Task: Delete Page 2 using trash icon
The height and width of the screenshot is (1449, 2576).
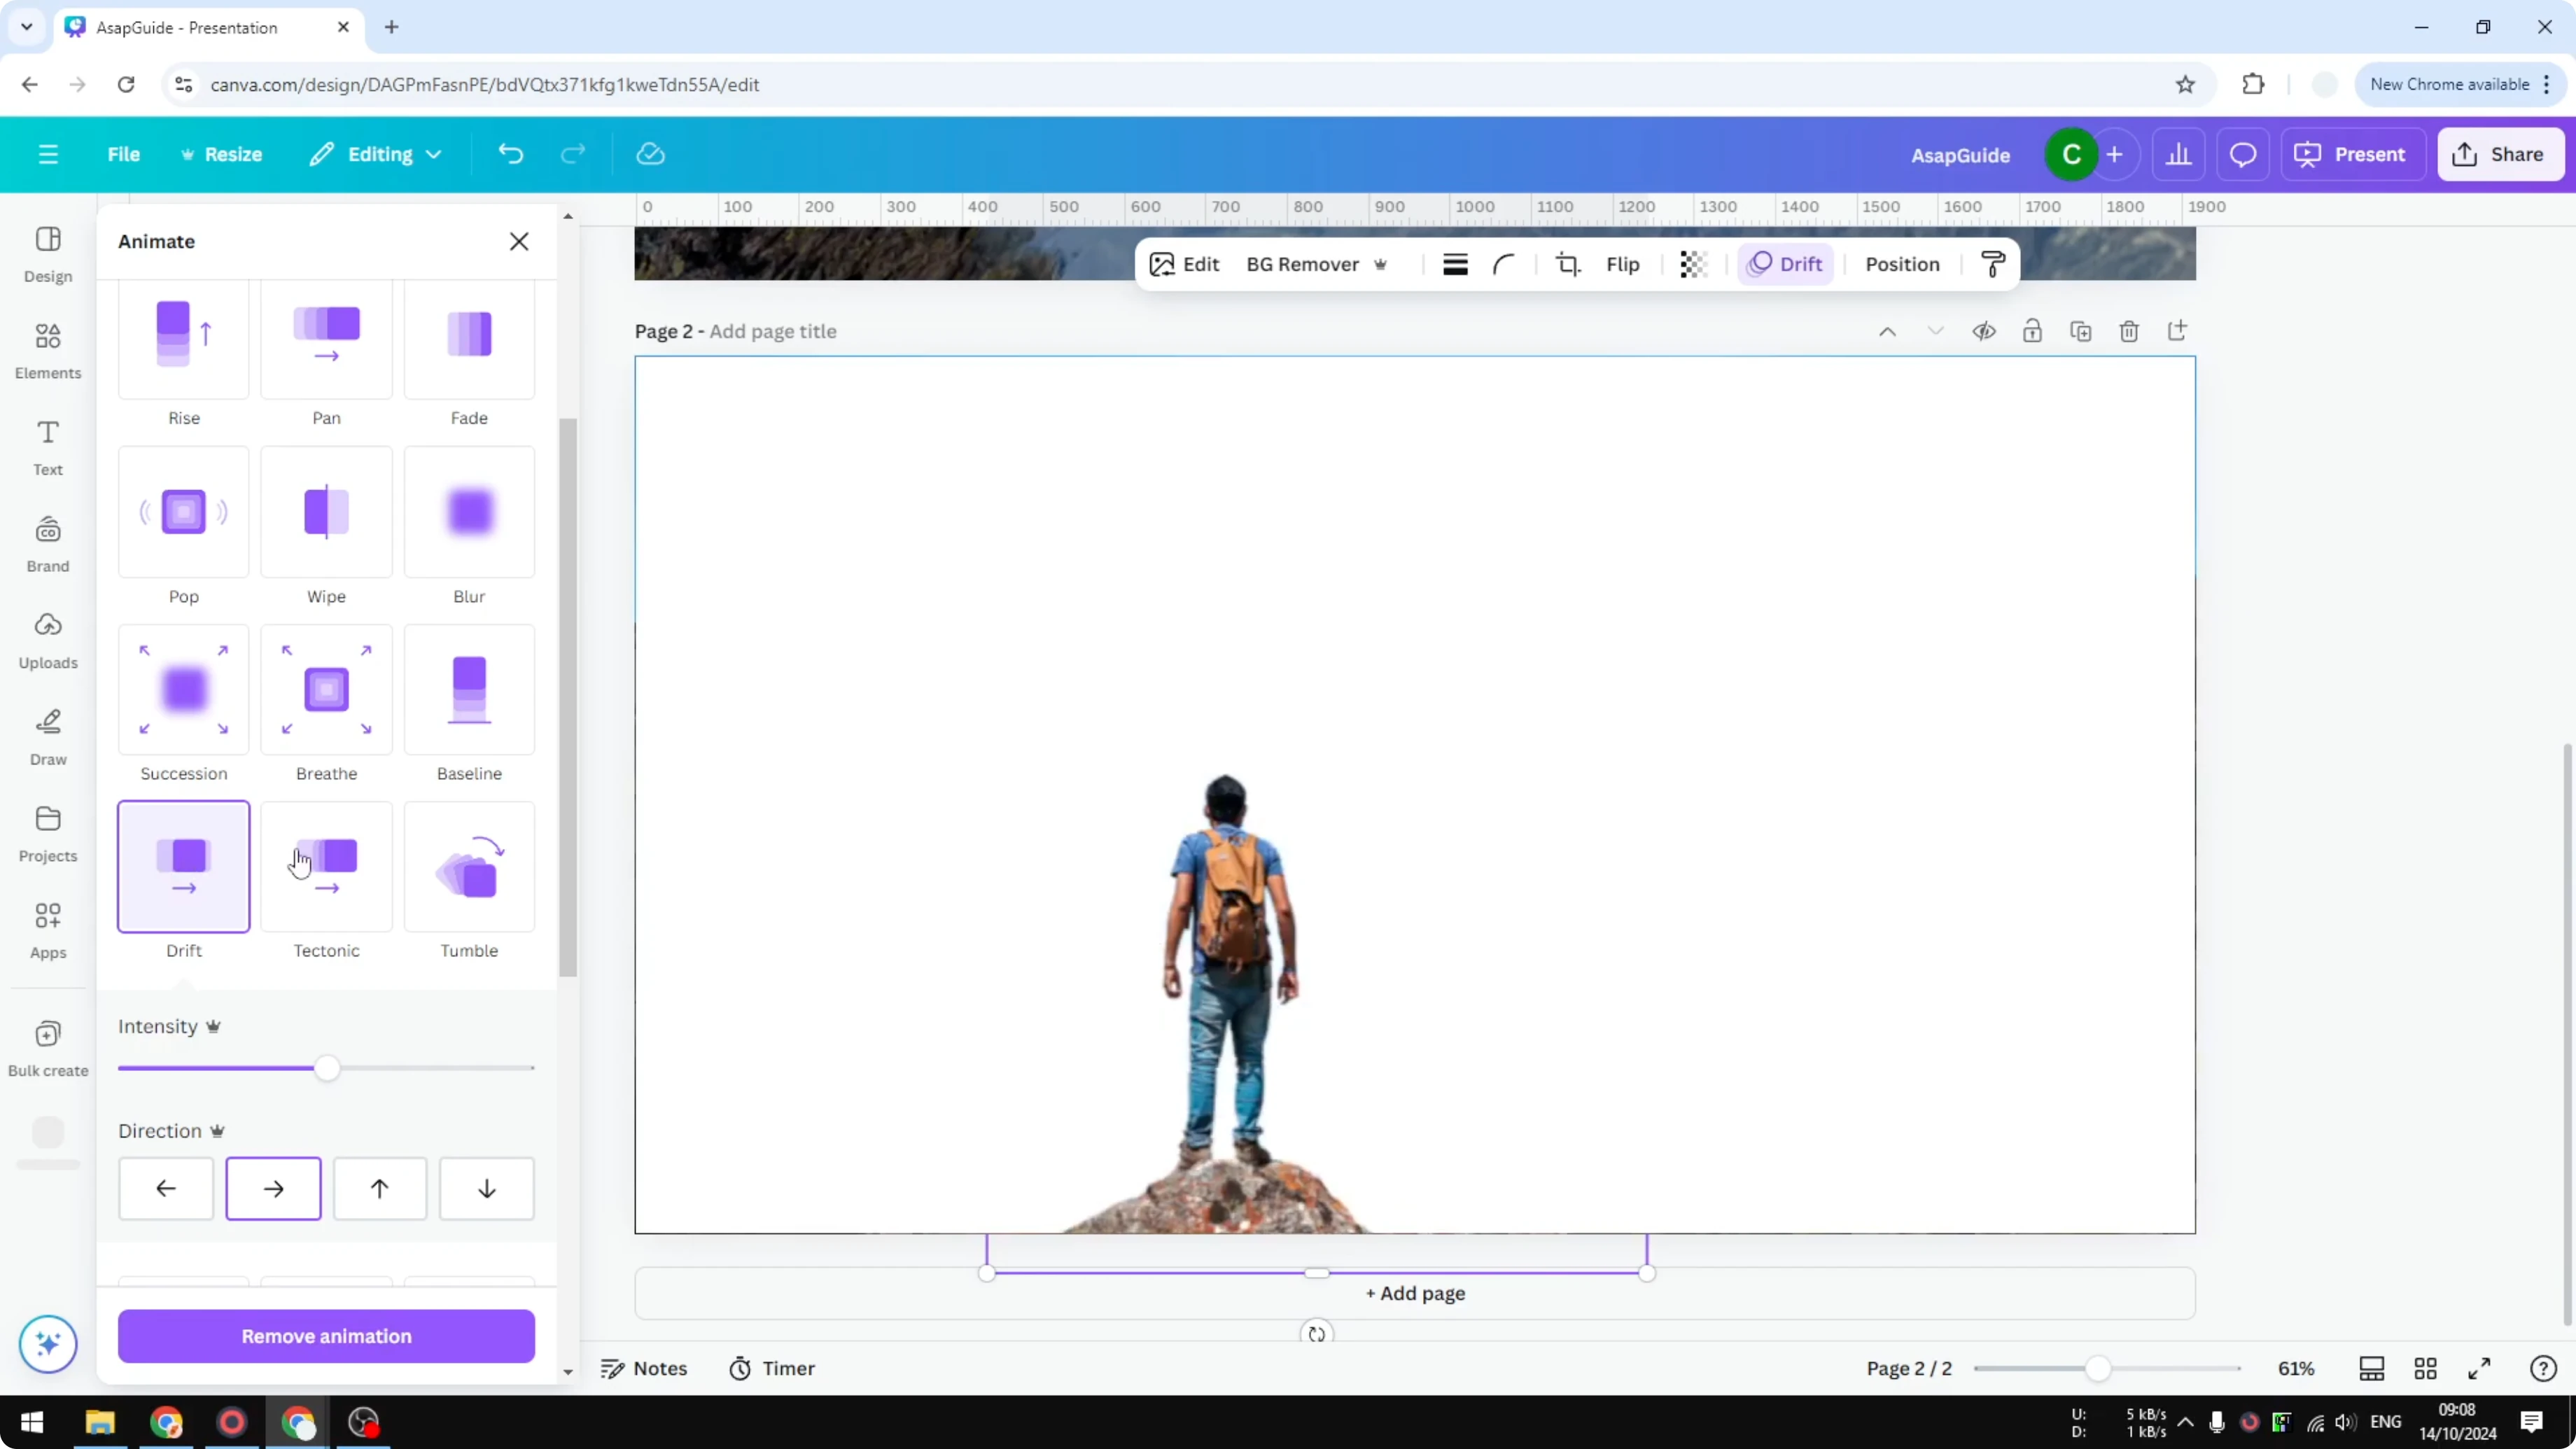Action: pos(2129,331)
